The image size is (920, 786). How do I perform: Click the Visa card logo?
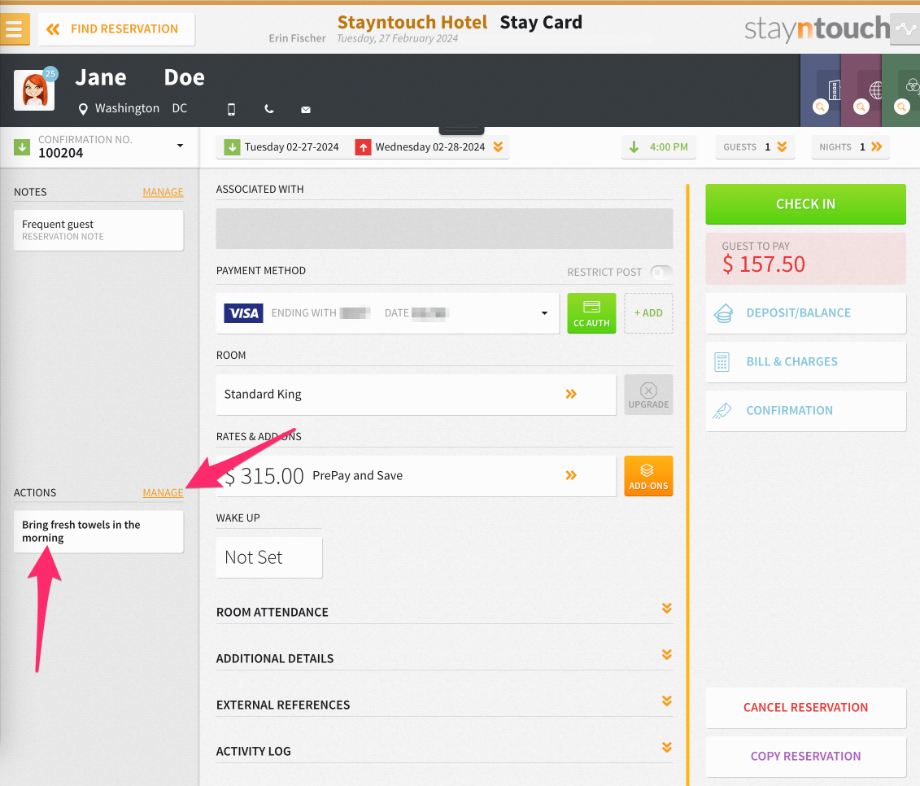tap(243, 313)
